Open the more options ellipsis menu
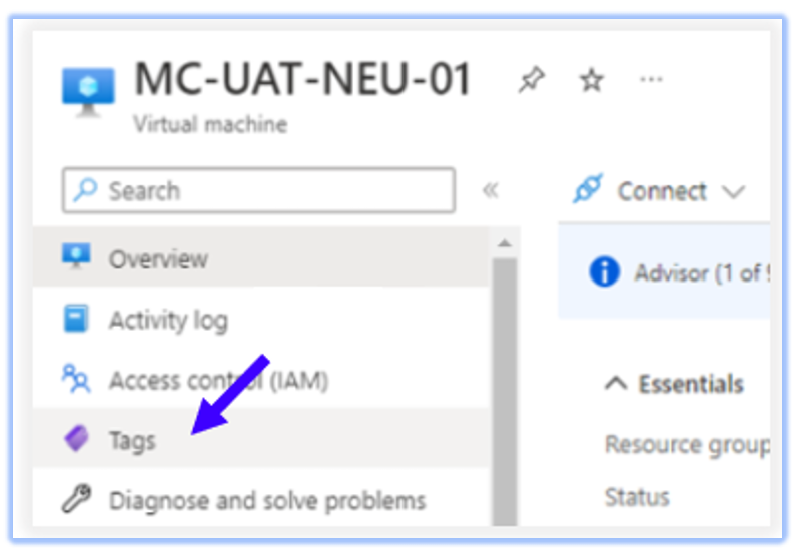The width and height of the screenshot is (802, 558). pos(651,79)
